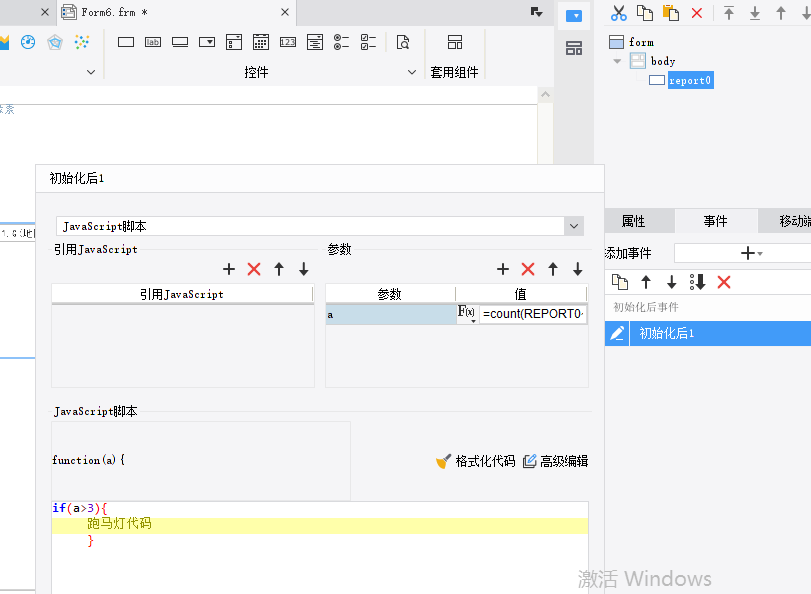Select the 初始化后1 event row

click(708, 333)
